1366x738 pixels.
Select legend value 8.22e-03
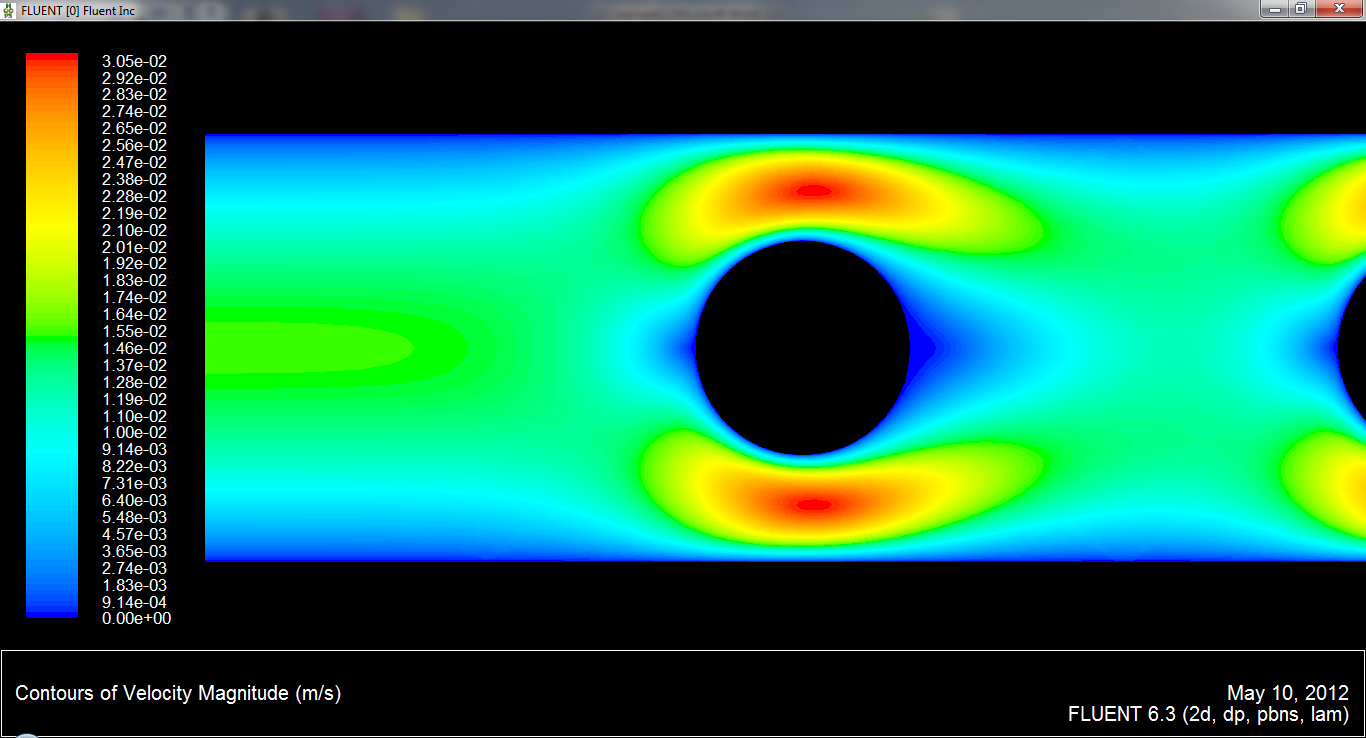pyautogui.click(x=135, y=467)
